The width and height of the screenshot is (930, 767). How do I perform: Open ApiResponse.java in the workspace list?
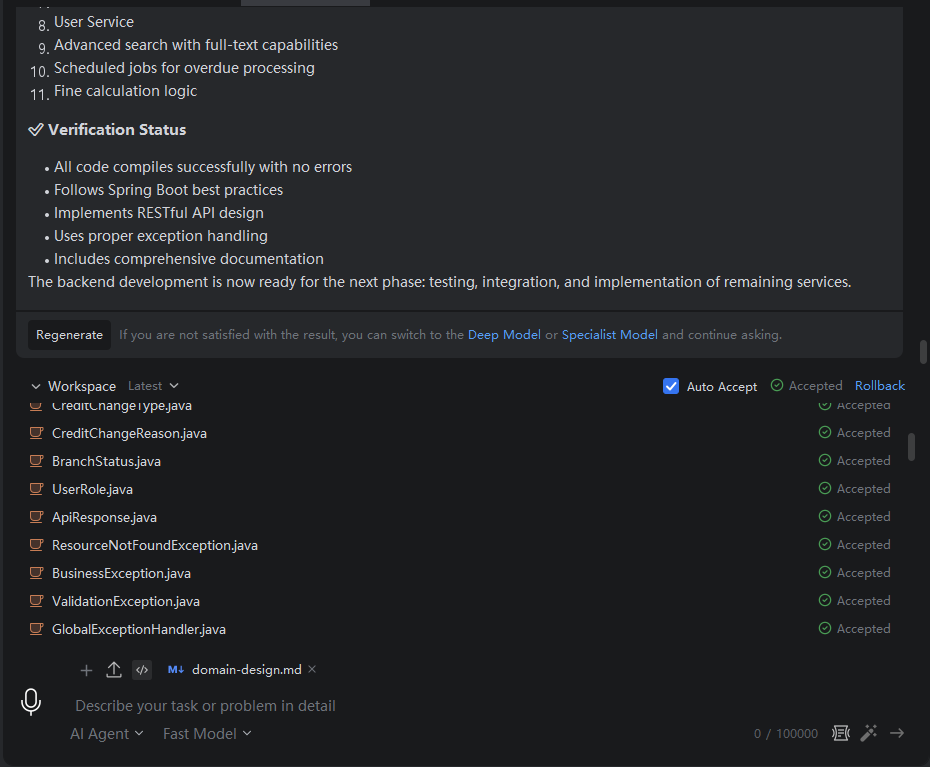[x=104, y=517]
